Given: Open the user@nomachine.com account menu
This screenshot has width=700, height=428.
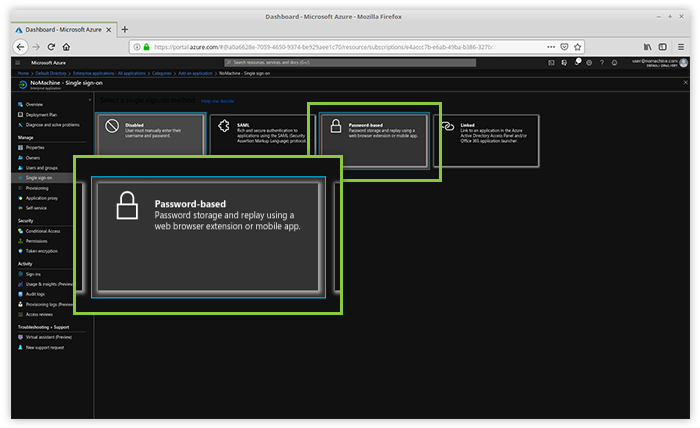Looking at the screenshot, I should [x=660, y=62].
